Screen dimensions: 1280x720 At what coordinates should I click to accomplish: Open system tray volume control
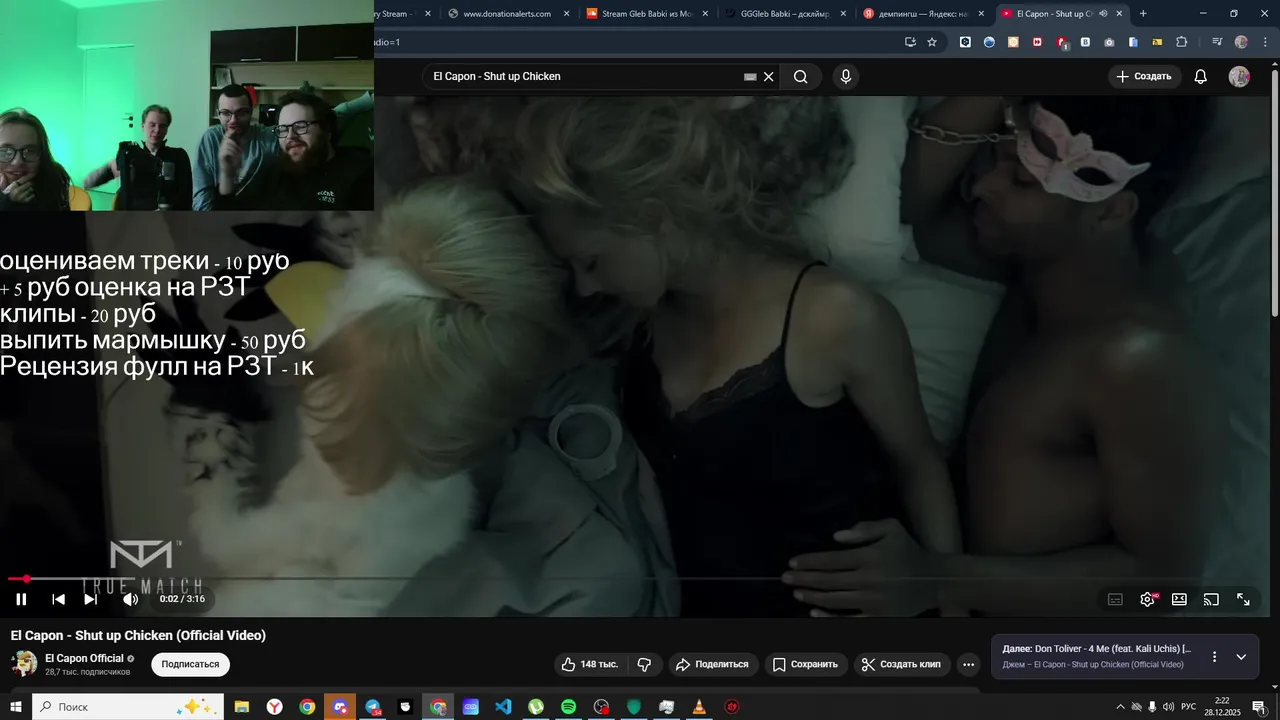point(1168,707)
